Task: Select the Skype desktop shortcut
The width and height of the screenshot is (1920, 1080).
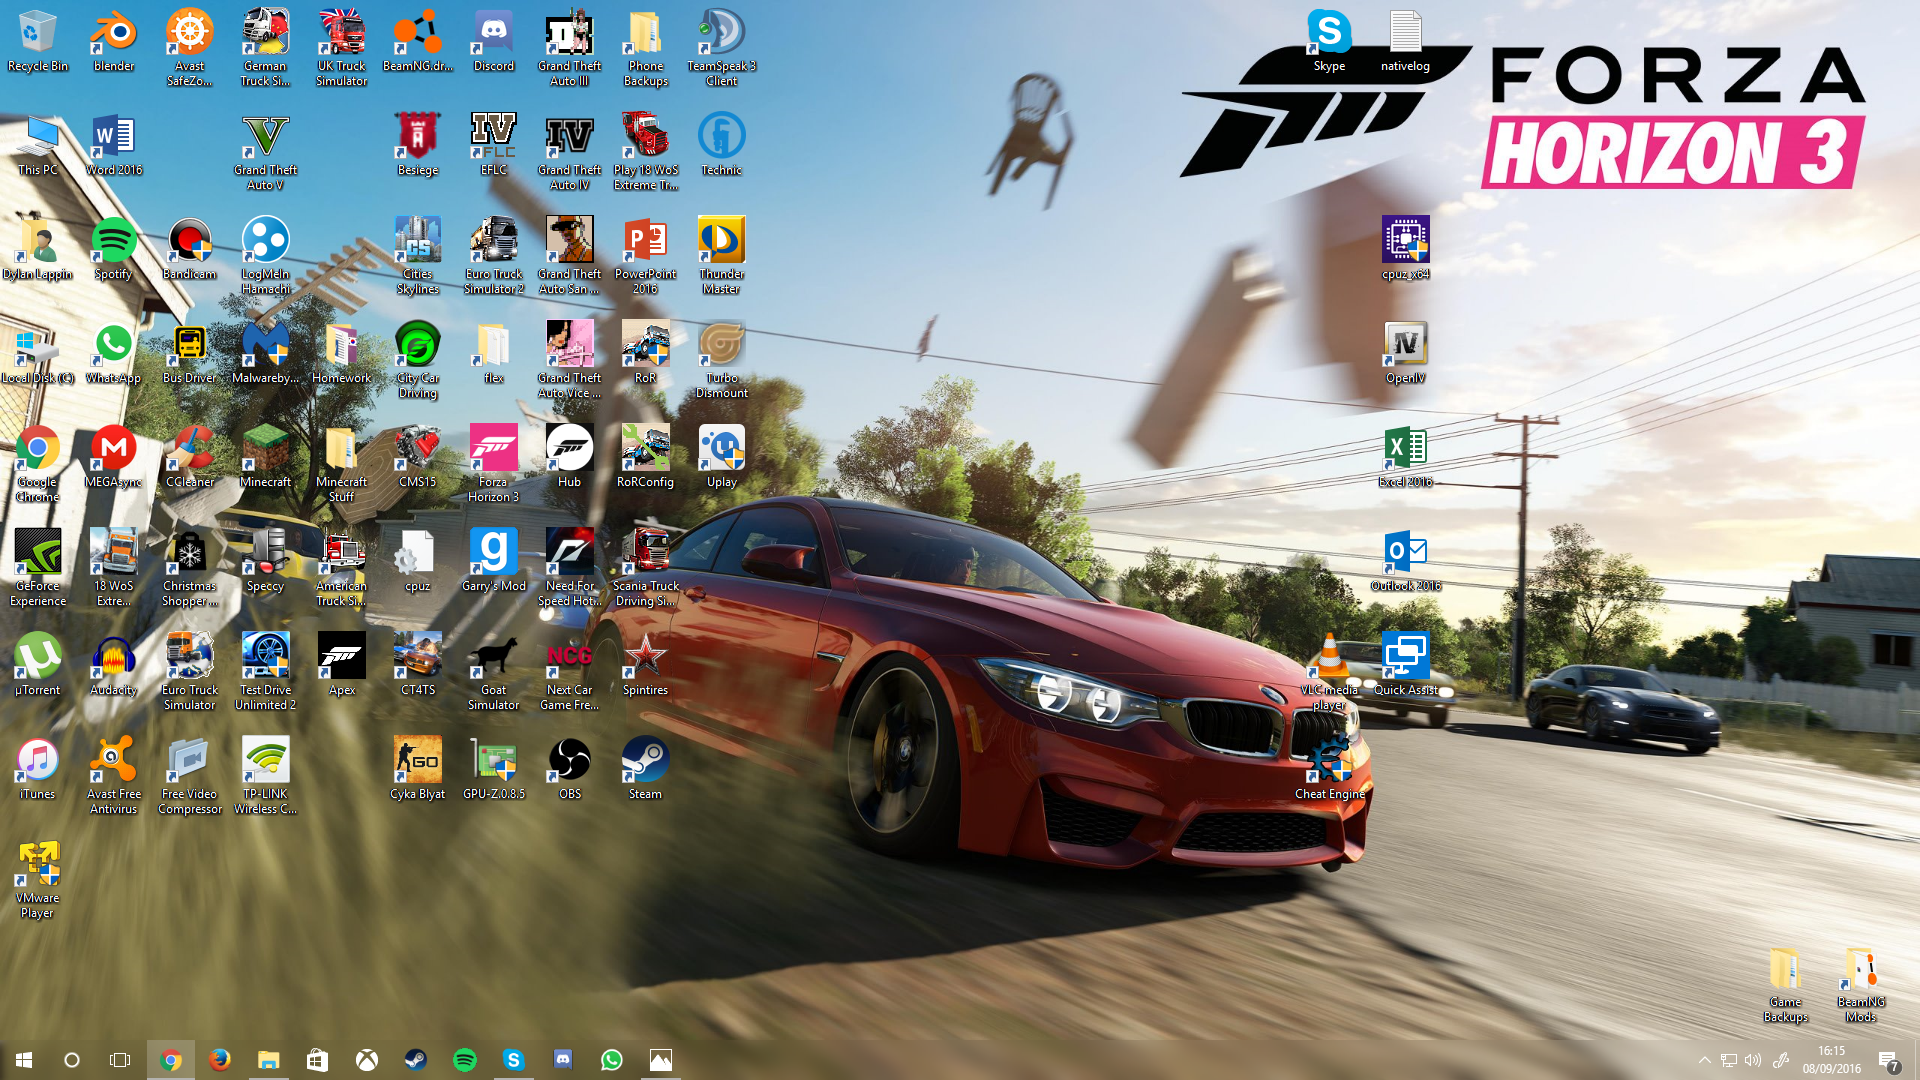Action: tap(1330, 42)
